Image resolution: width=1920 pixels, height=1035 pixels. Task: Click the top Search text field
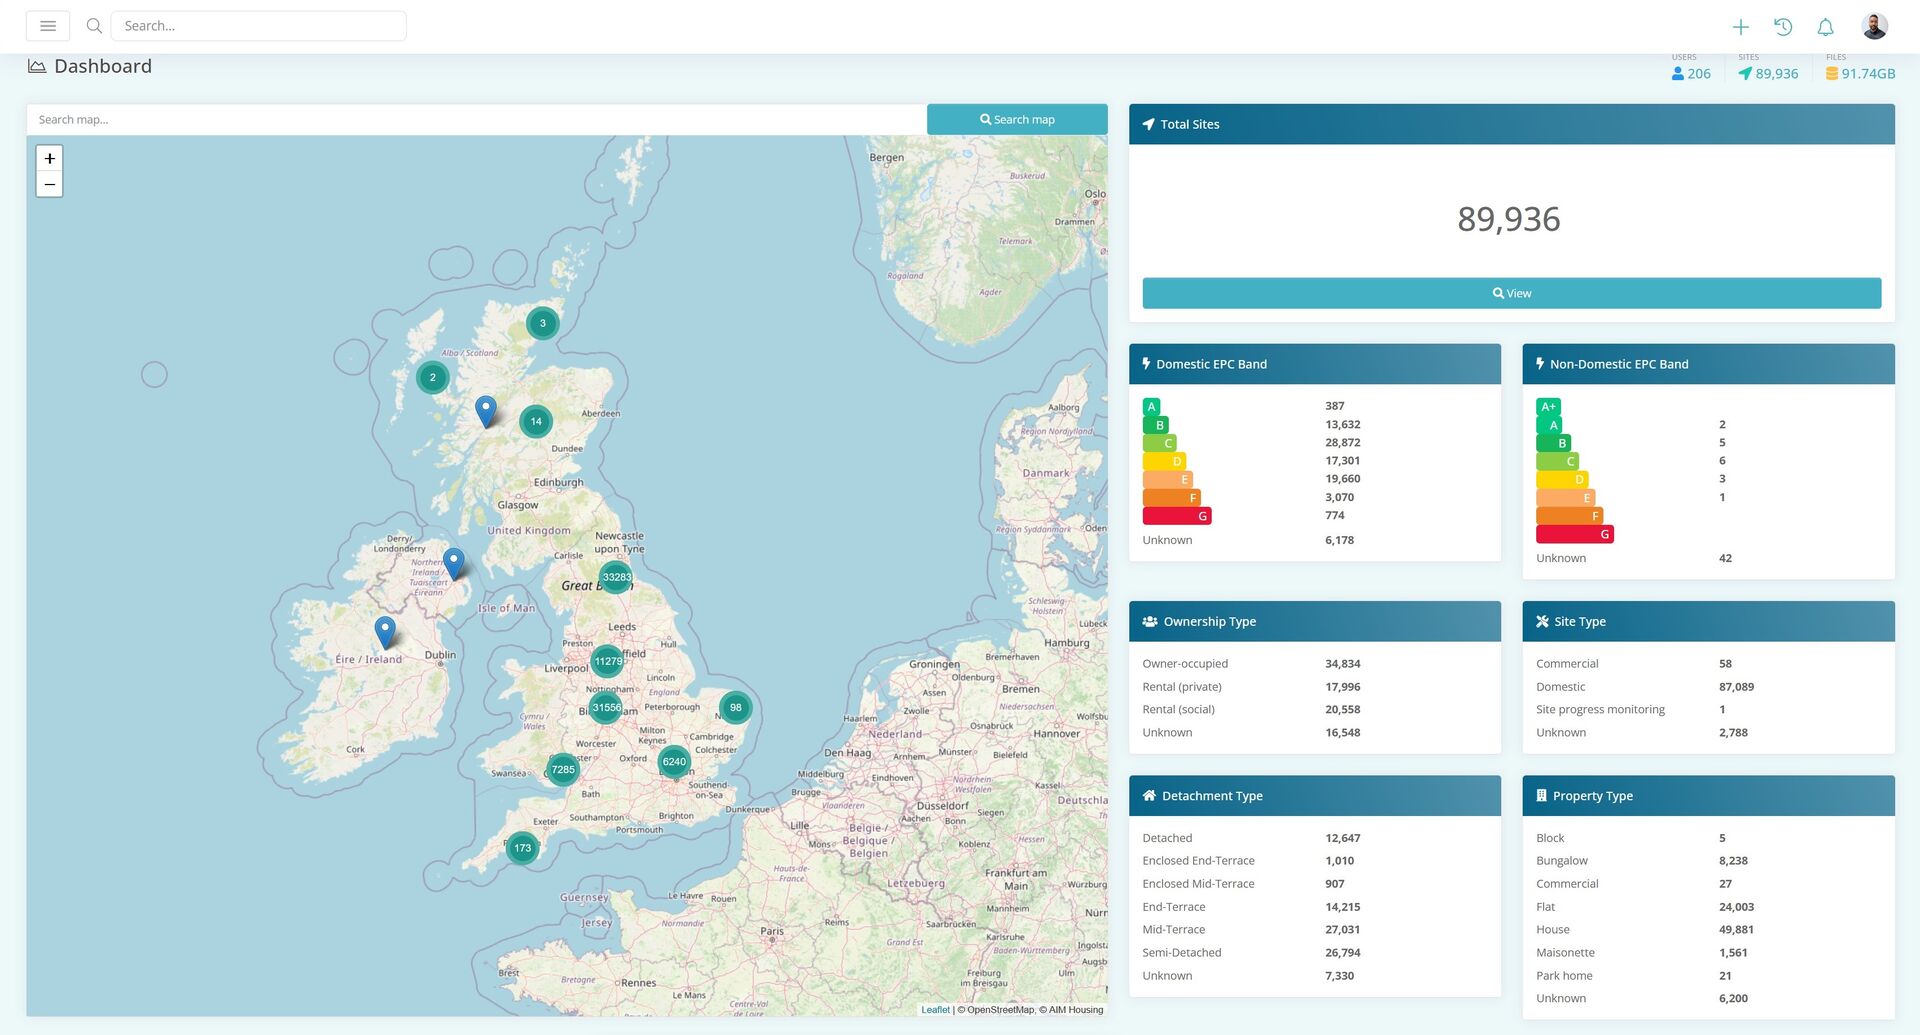click(258, 26)
